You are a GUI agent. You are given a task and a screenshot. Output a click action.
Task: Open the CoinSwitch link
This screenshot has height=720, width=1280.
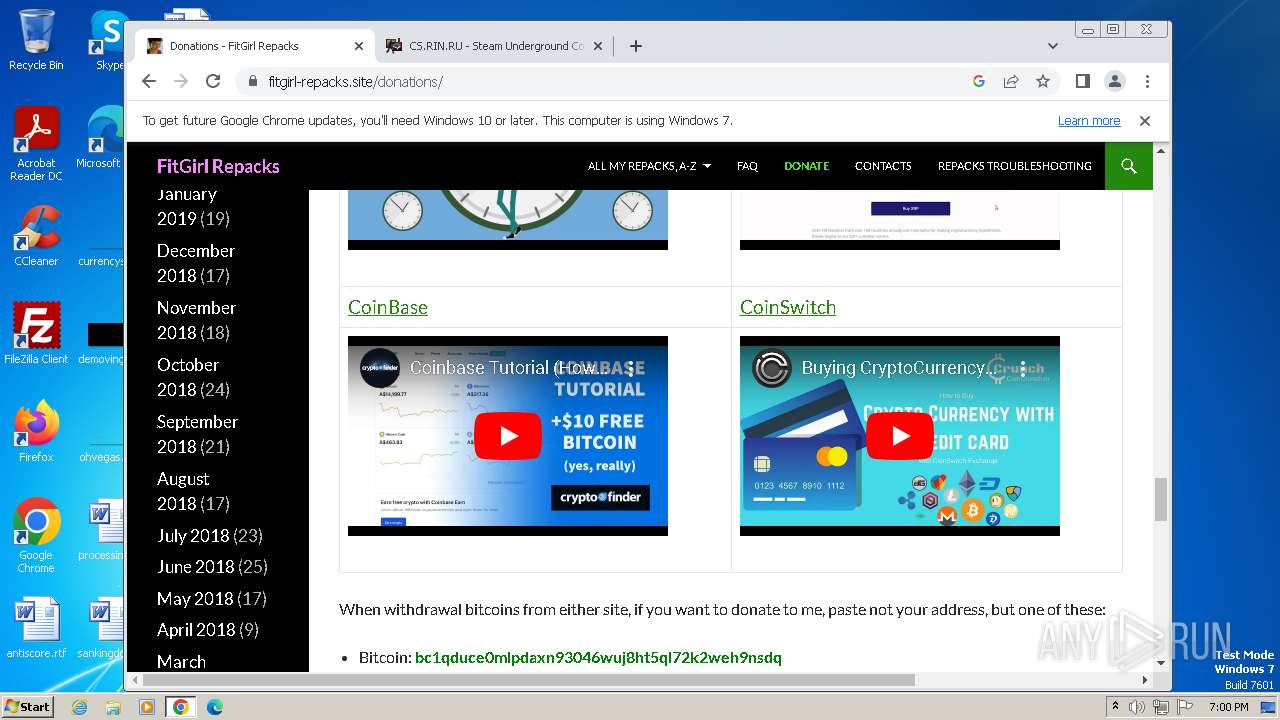click(x=788, y=307)
